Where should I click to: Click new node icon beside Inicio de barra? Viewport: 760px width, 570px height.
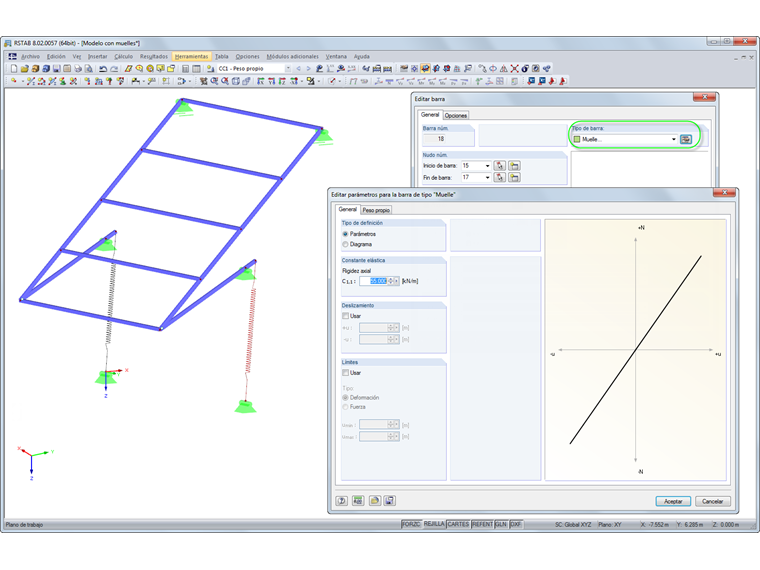pyautogui.click(x=514, y=166)
